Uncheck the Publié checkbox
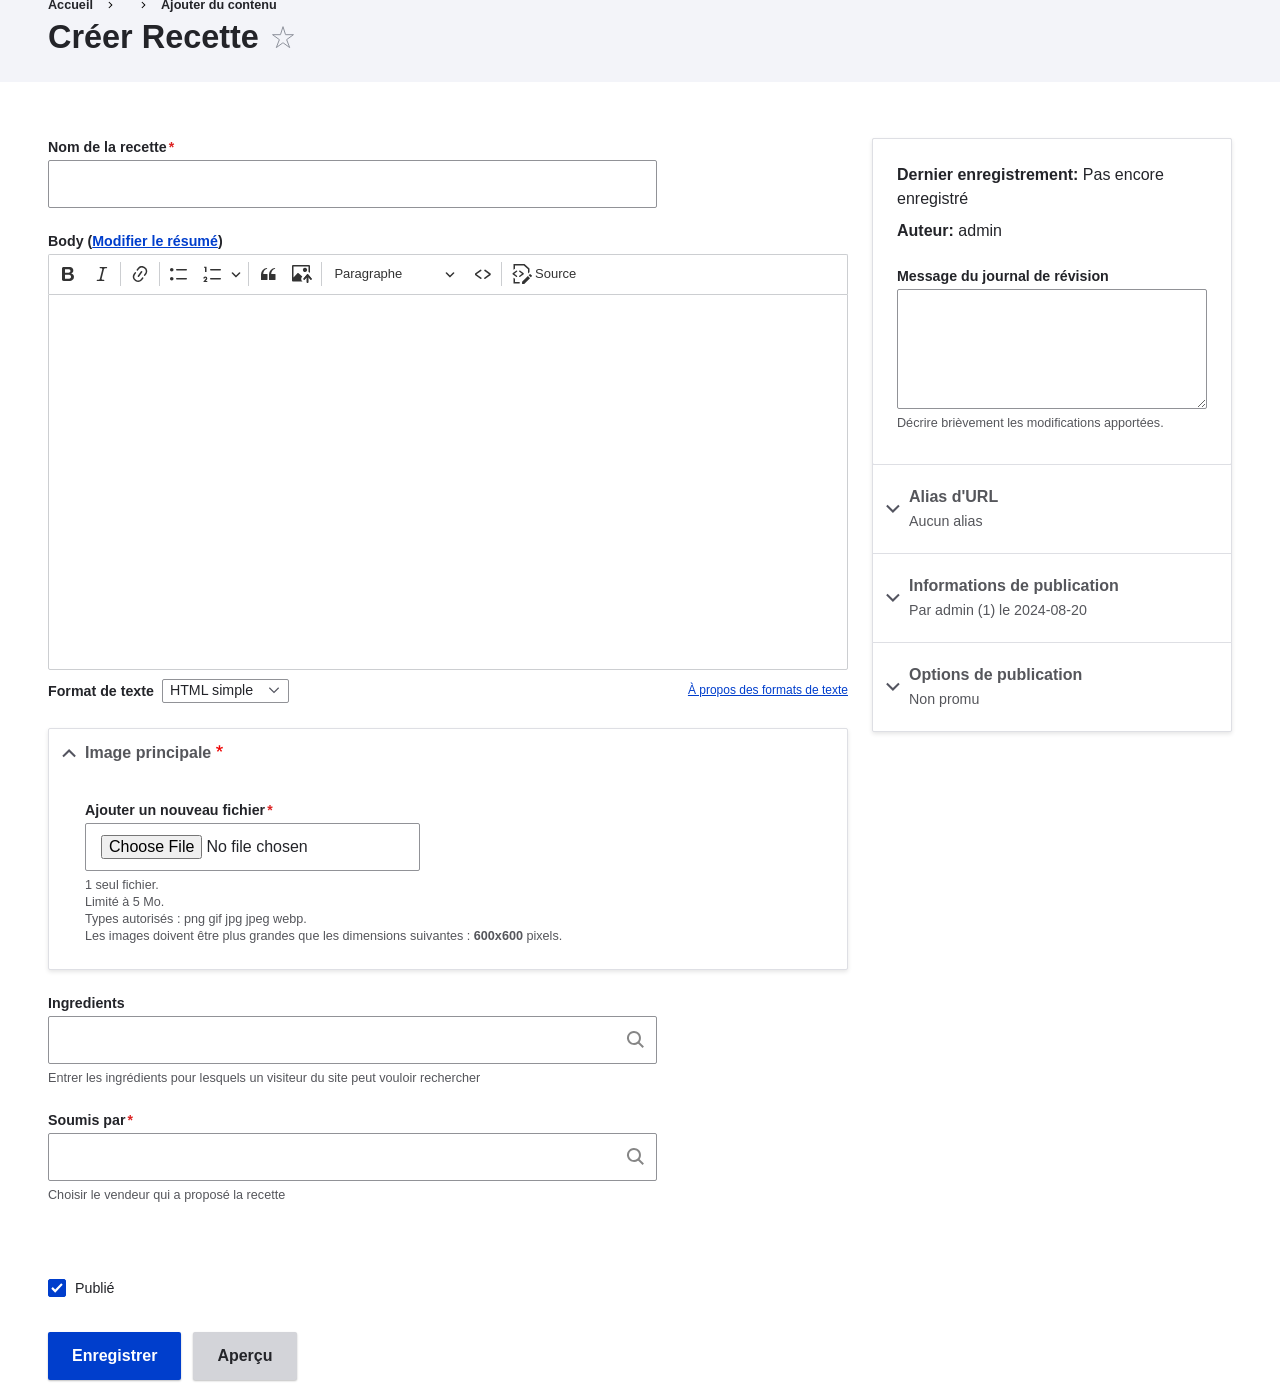 [57, 1288]
